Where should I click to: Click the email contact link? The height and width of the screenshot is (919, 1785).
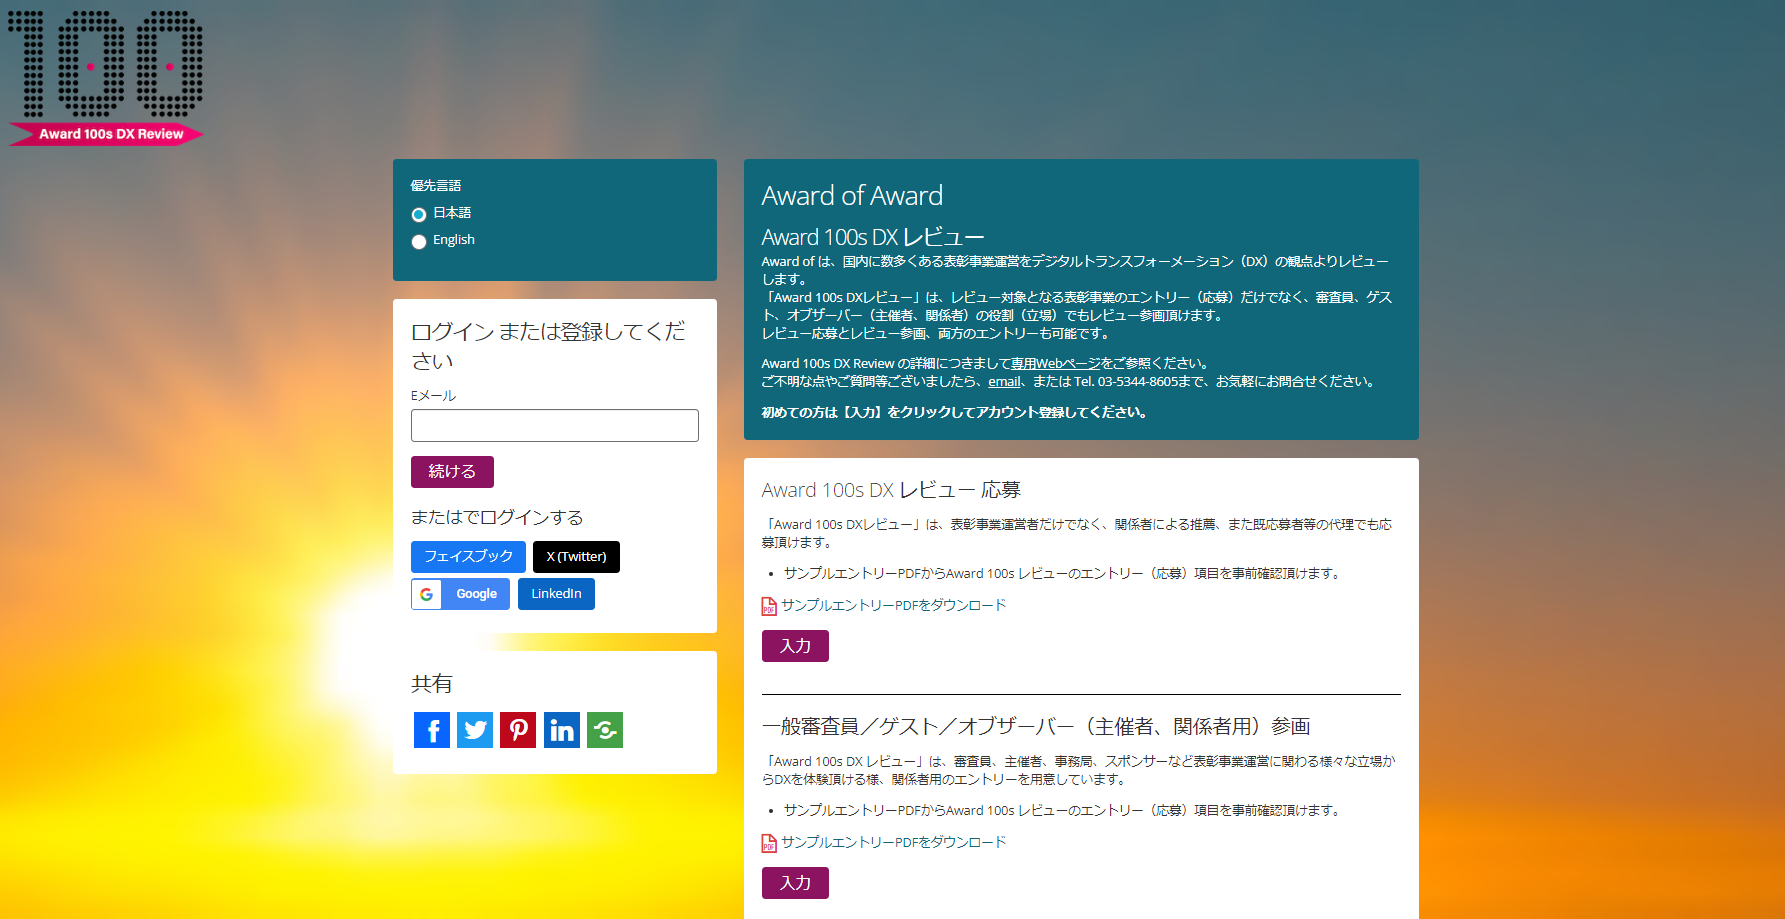(x=1004, y=382)
